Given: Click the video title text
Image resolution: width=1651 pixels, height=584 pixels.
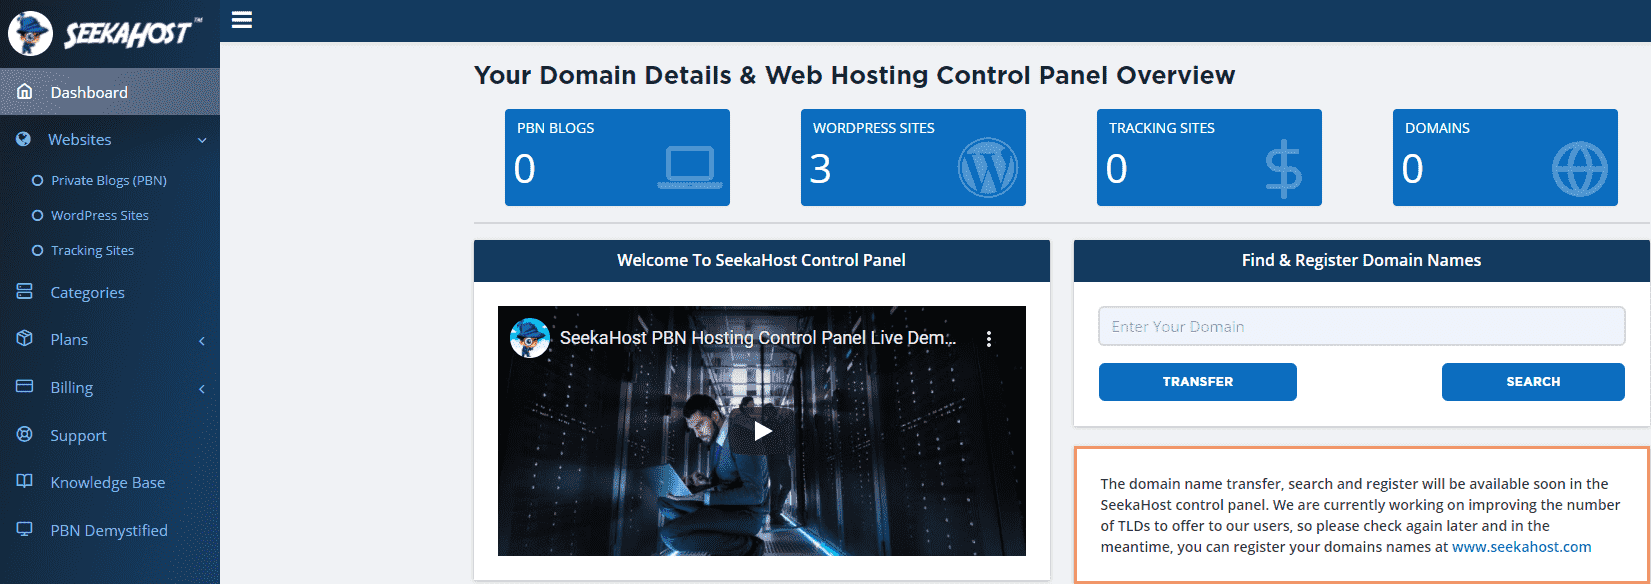Looking at the screenshot, I should [758, 338].
